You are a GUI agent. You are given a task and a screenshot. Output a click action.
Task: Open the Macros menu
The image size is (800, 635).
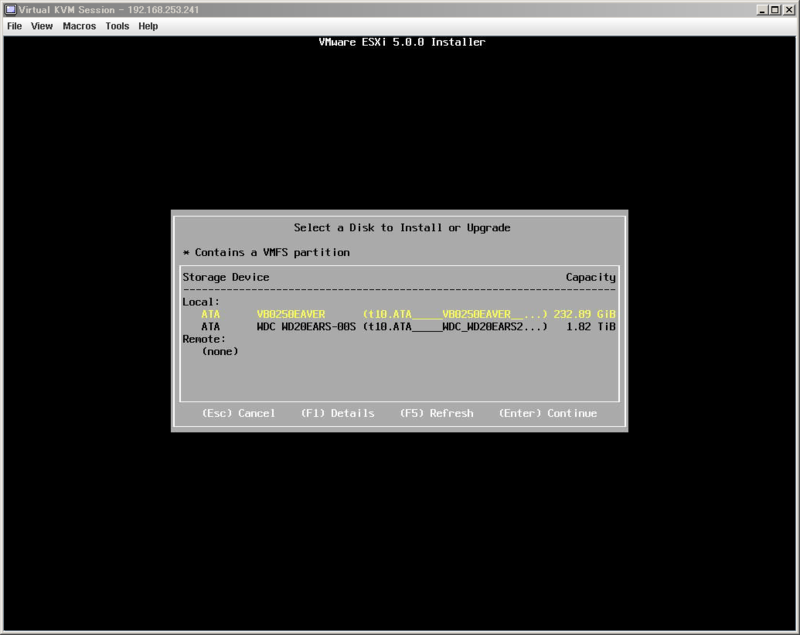coord(79,26)
